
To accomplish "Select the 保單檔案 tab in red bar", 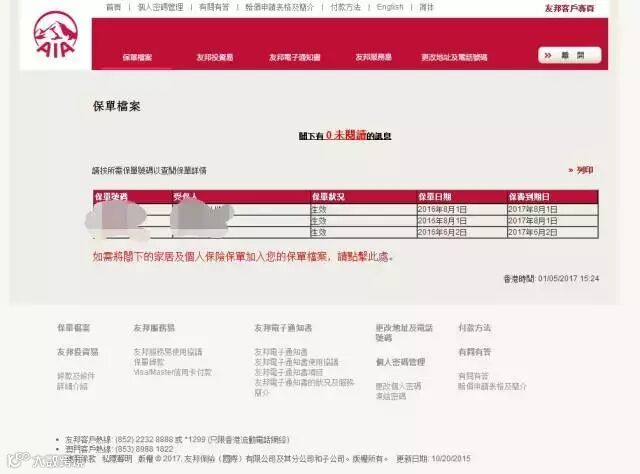I will point(137,57).
